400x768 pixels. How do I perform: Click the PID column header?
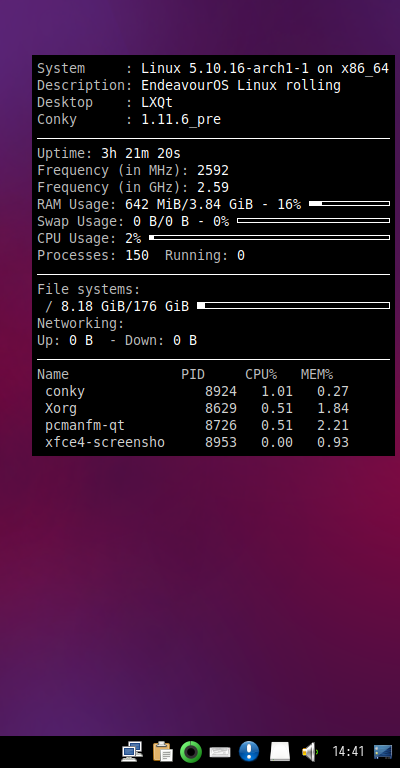point(193,375)
